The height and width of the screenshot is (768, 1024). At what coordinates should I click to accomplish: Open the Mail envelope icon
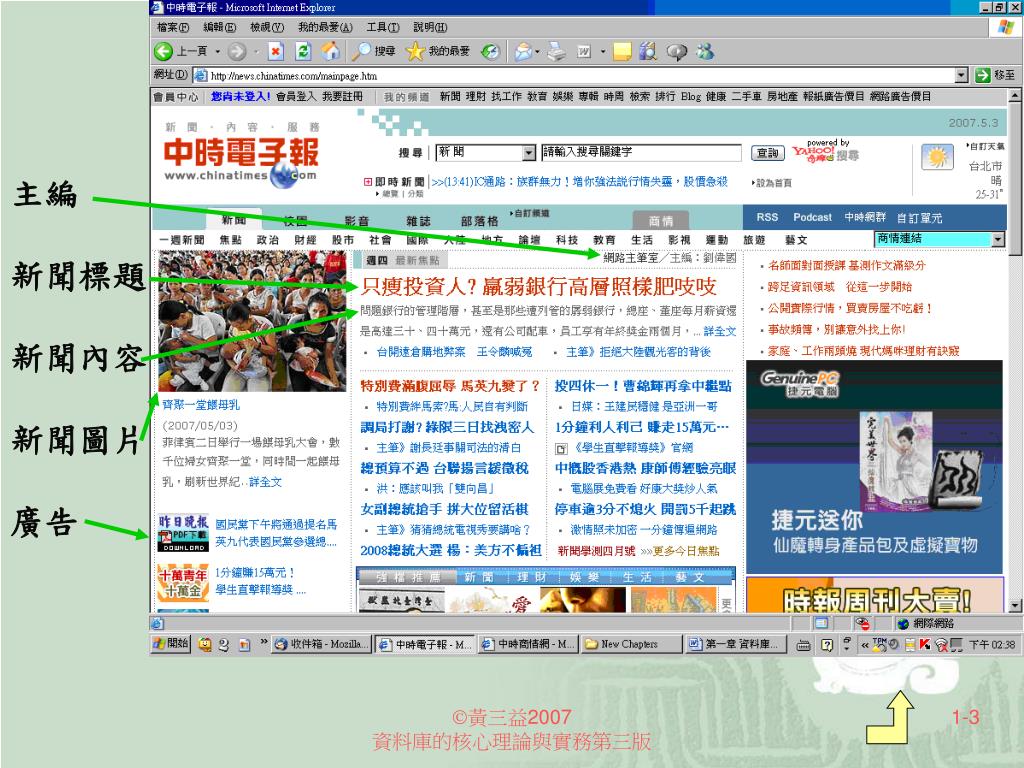click(524, 52)
